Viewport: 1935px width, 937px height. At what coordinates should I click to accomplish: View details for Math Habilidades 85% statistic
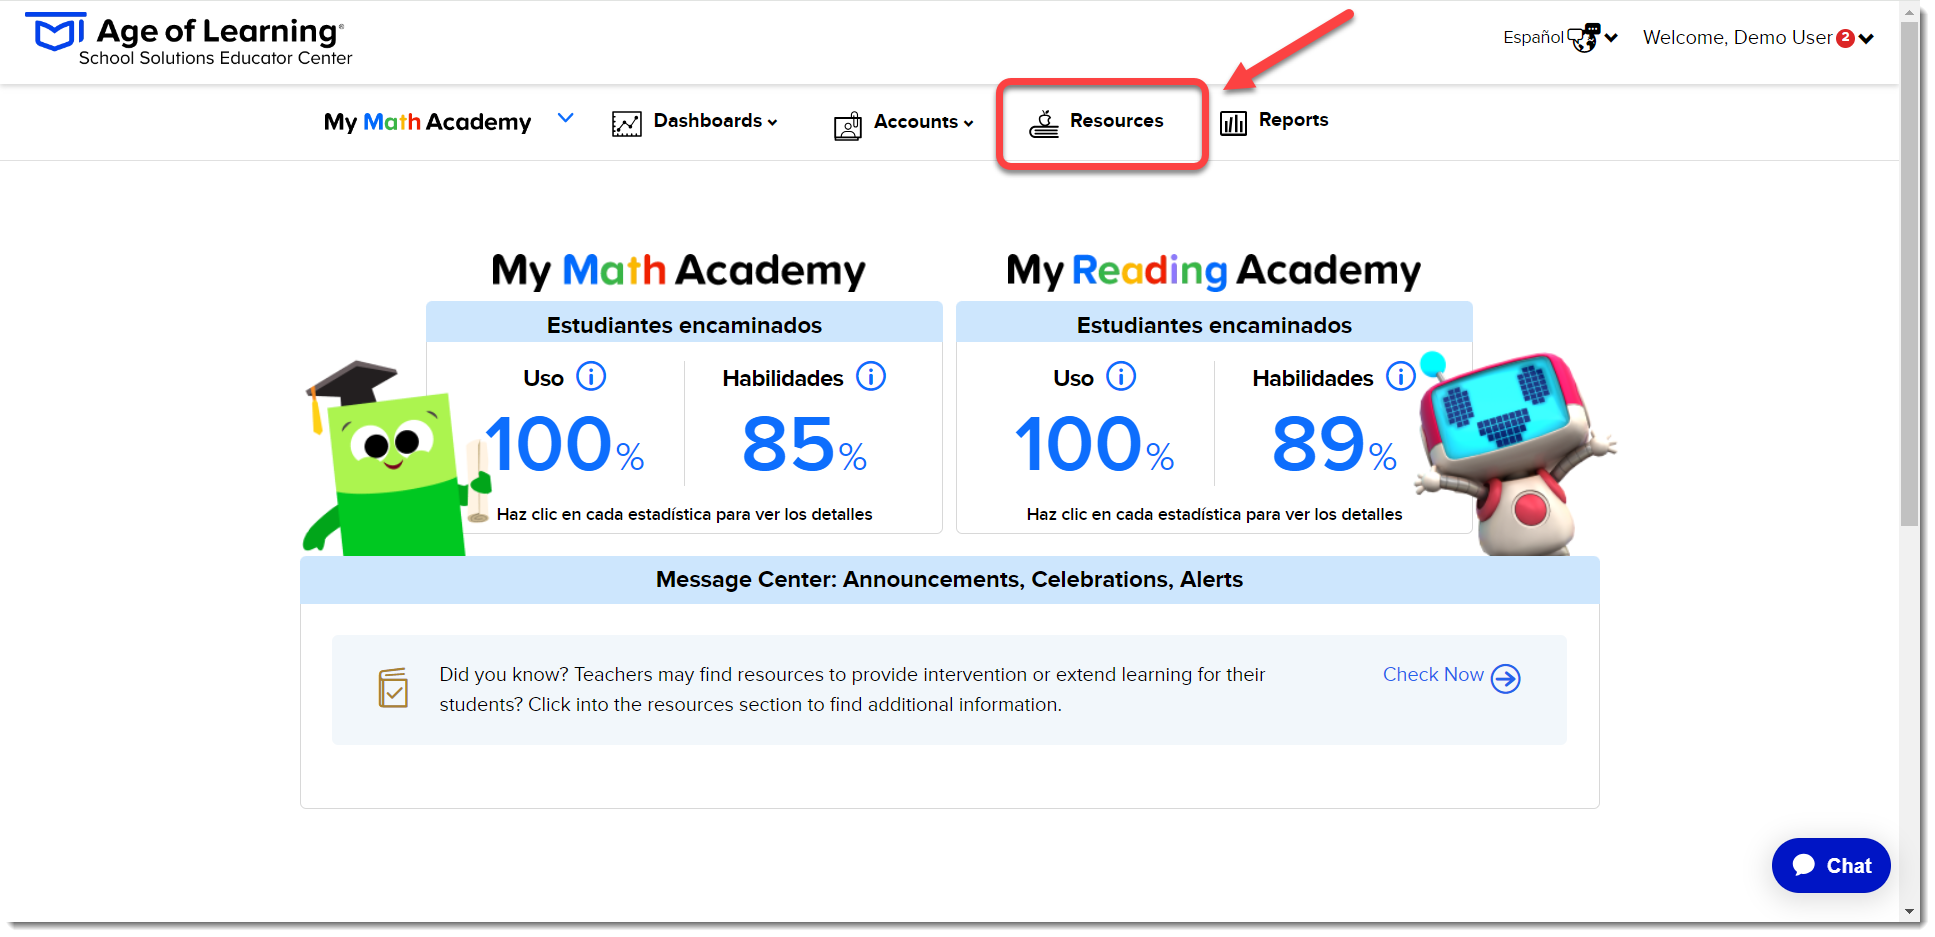point(804,444)
